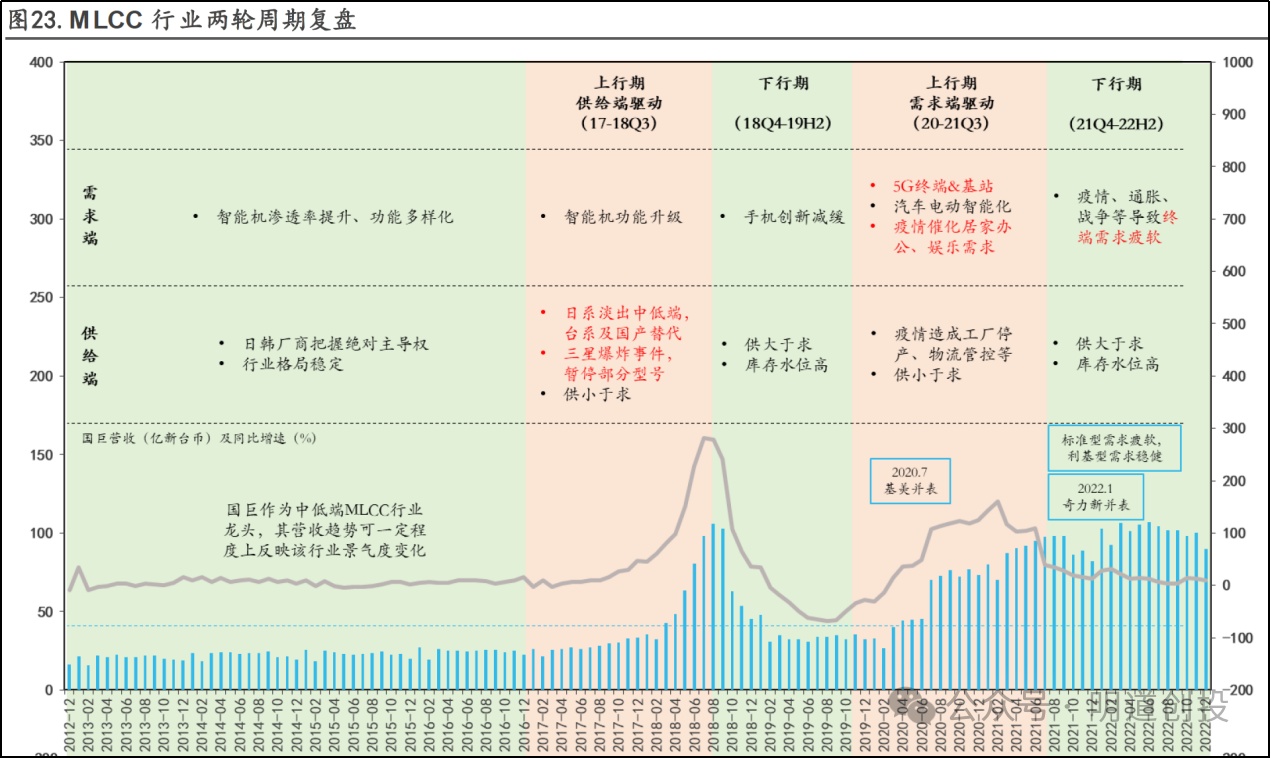
Task: Click the 2016-12 date label on x-axis
Action: pos(525,724)
